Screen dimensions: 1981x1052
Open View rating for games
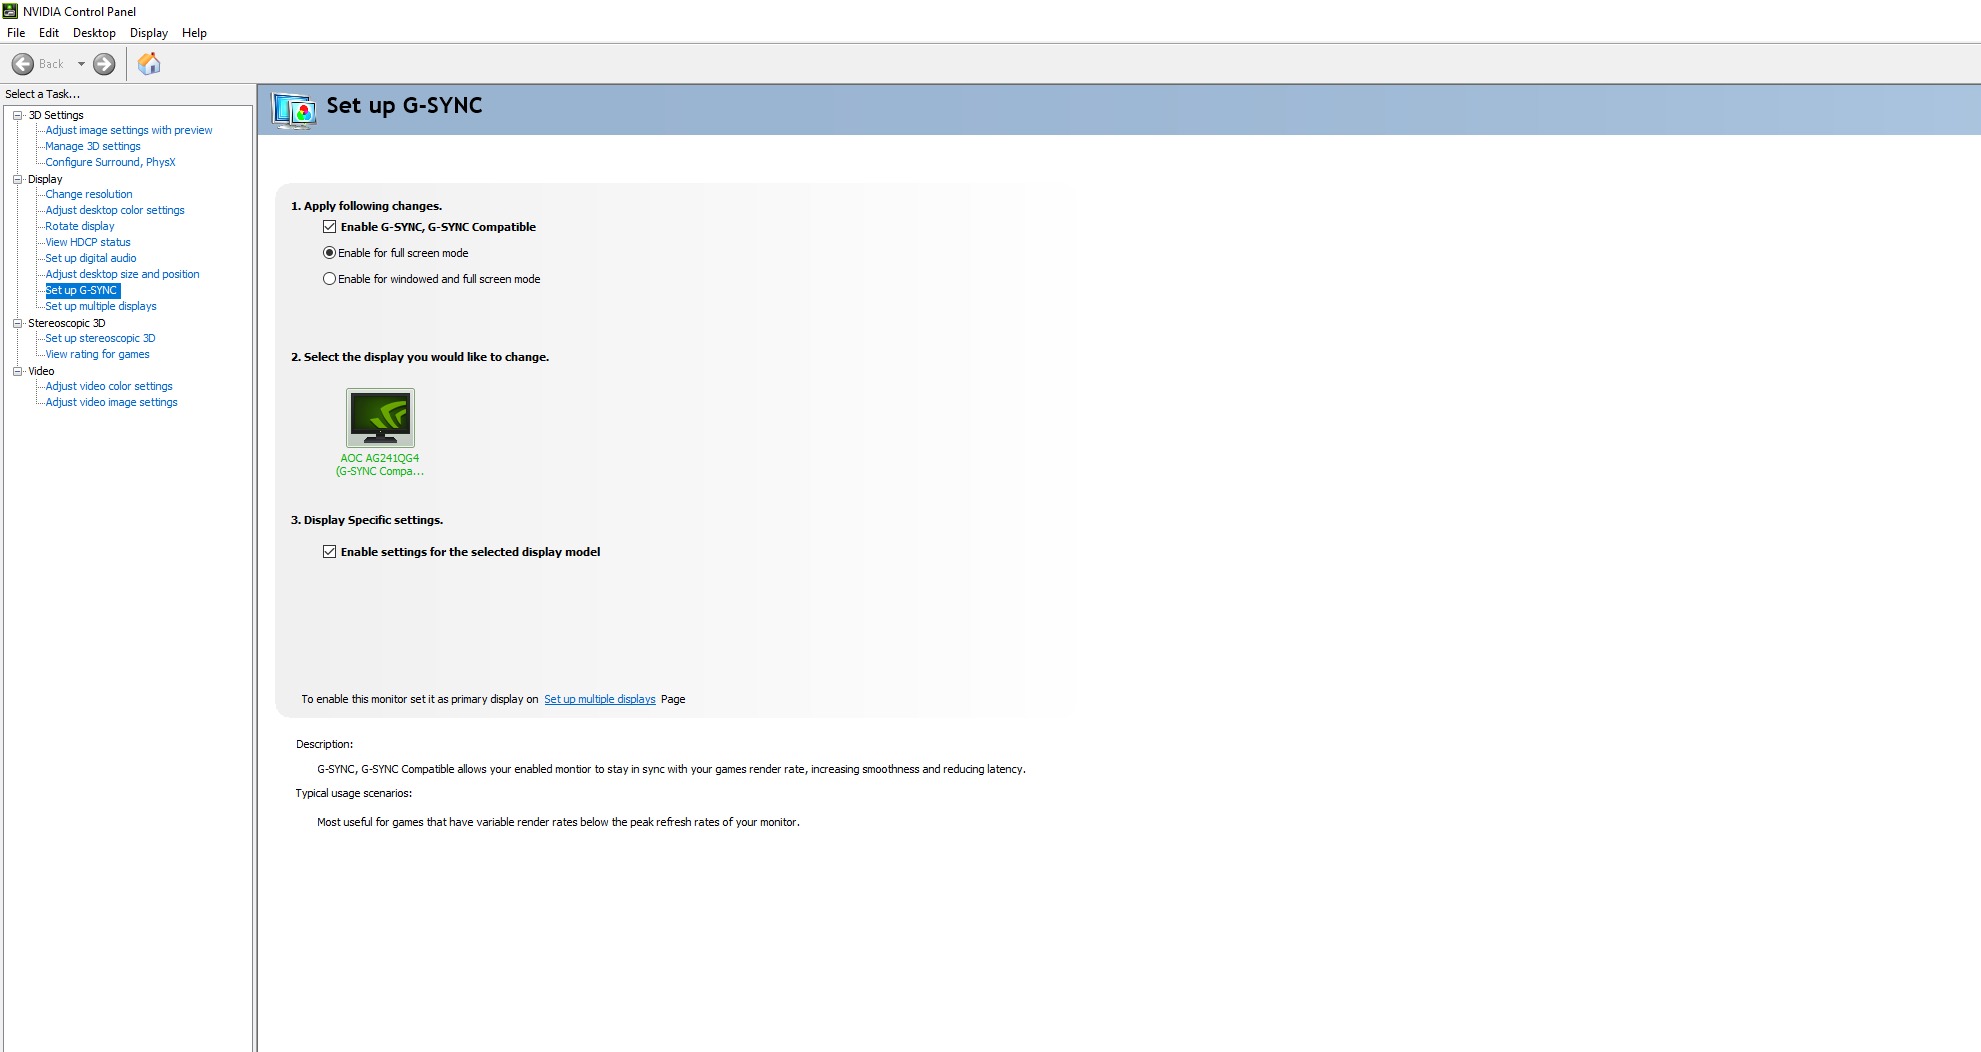[97, 354]
